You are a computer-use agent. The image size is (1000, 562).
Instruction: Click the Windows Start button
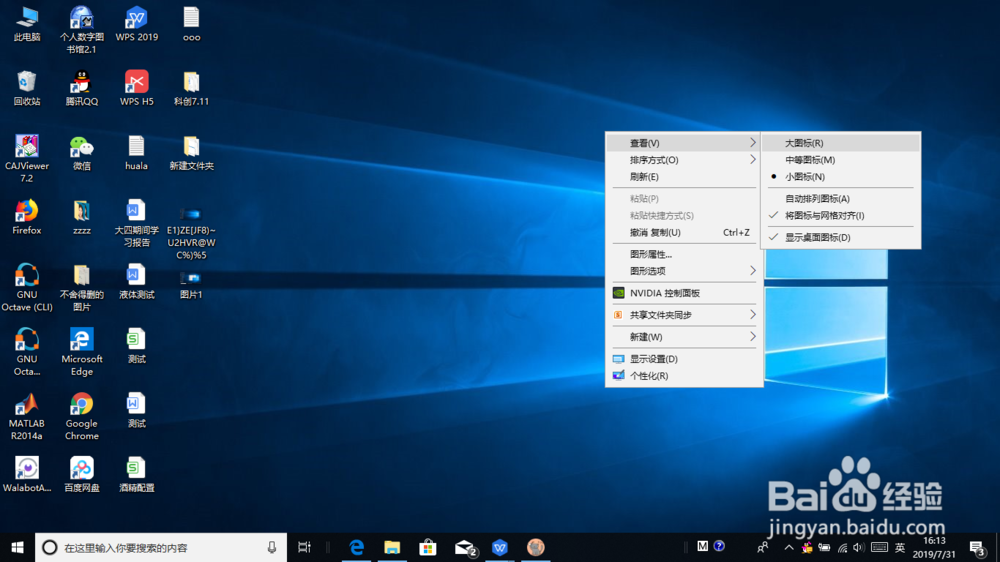pyautogui.click(x=17, y=547)
